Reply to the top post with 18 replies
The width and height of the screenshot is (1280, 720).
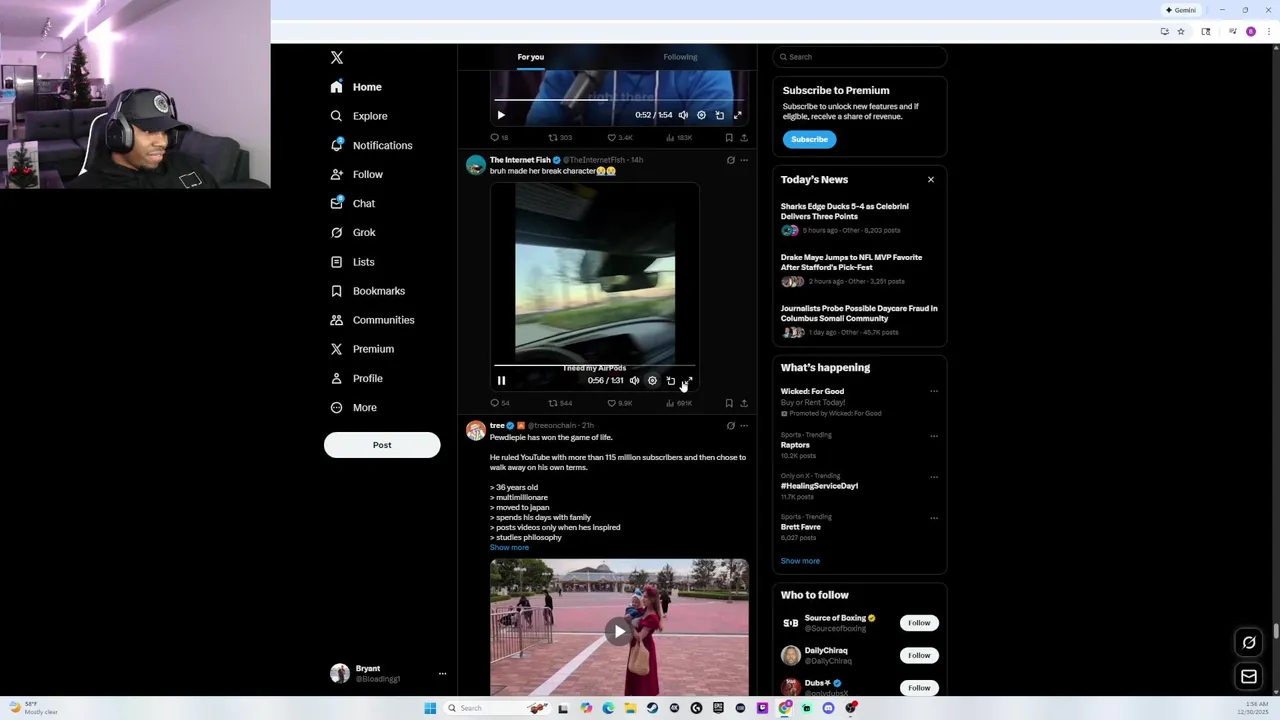pyautogui.click(x=499, y=138)
